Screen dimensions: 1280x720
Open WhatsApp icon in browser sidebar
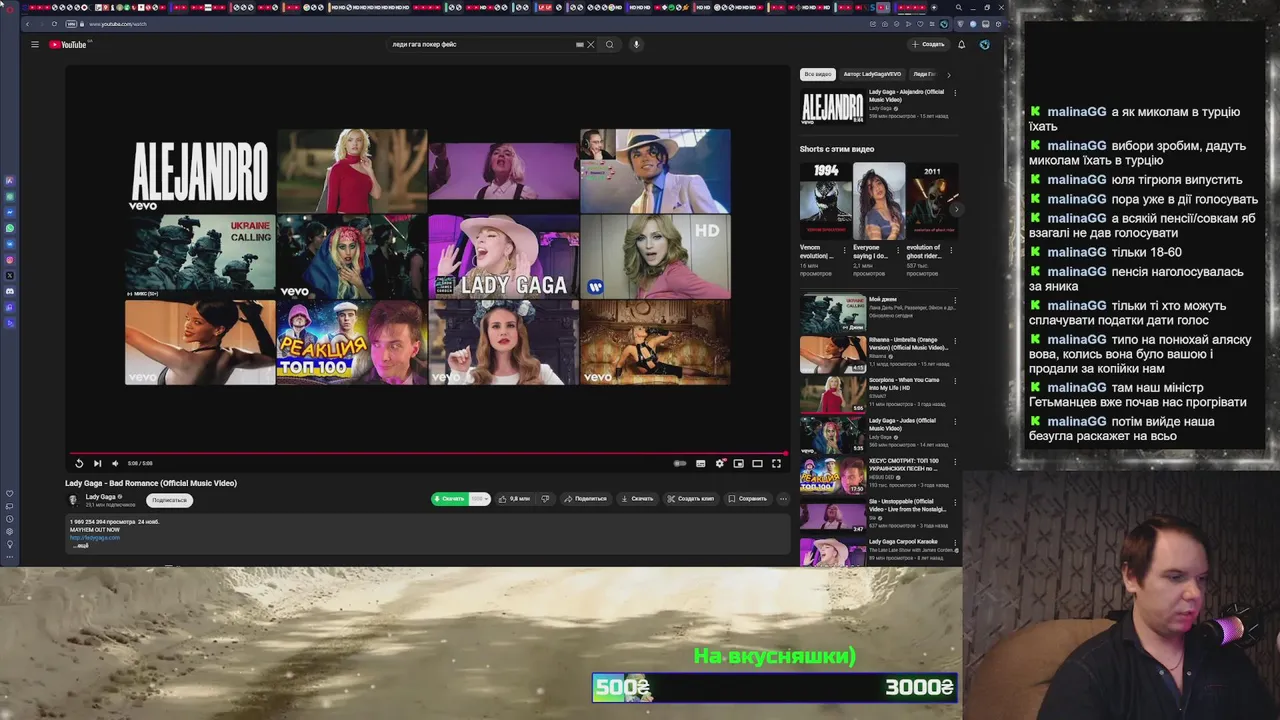click(10, 228)
